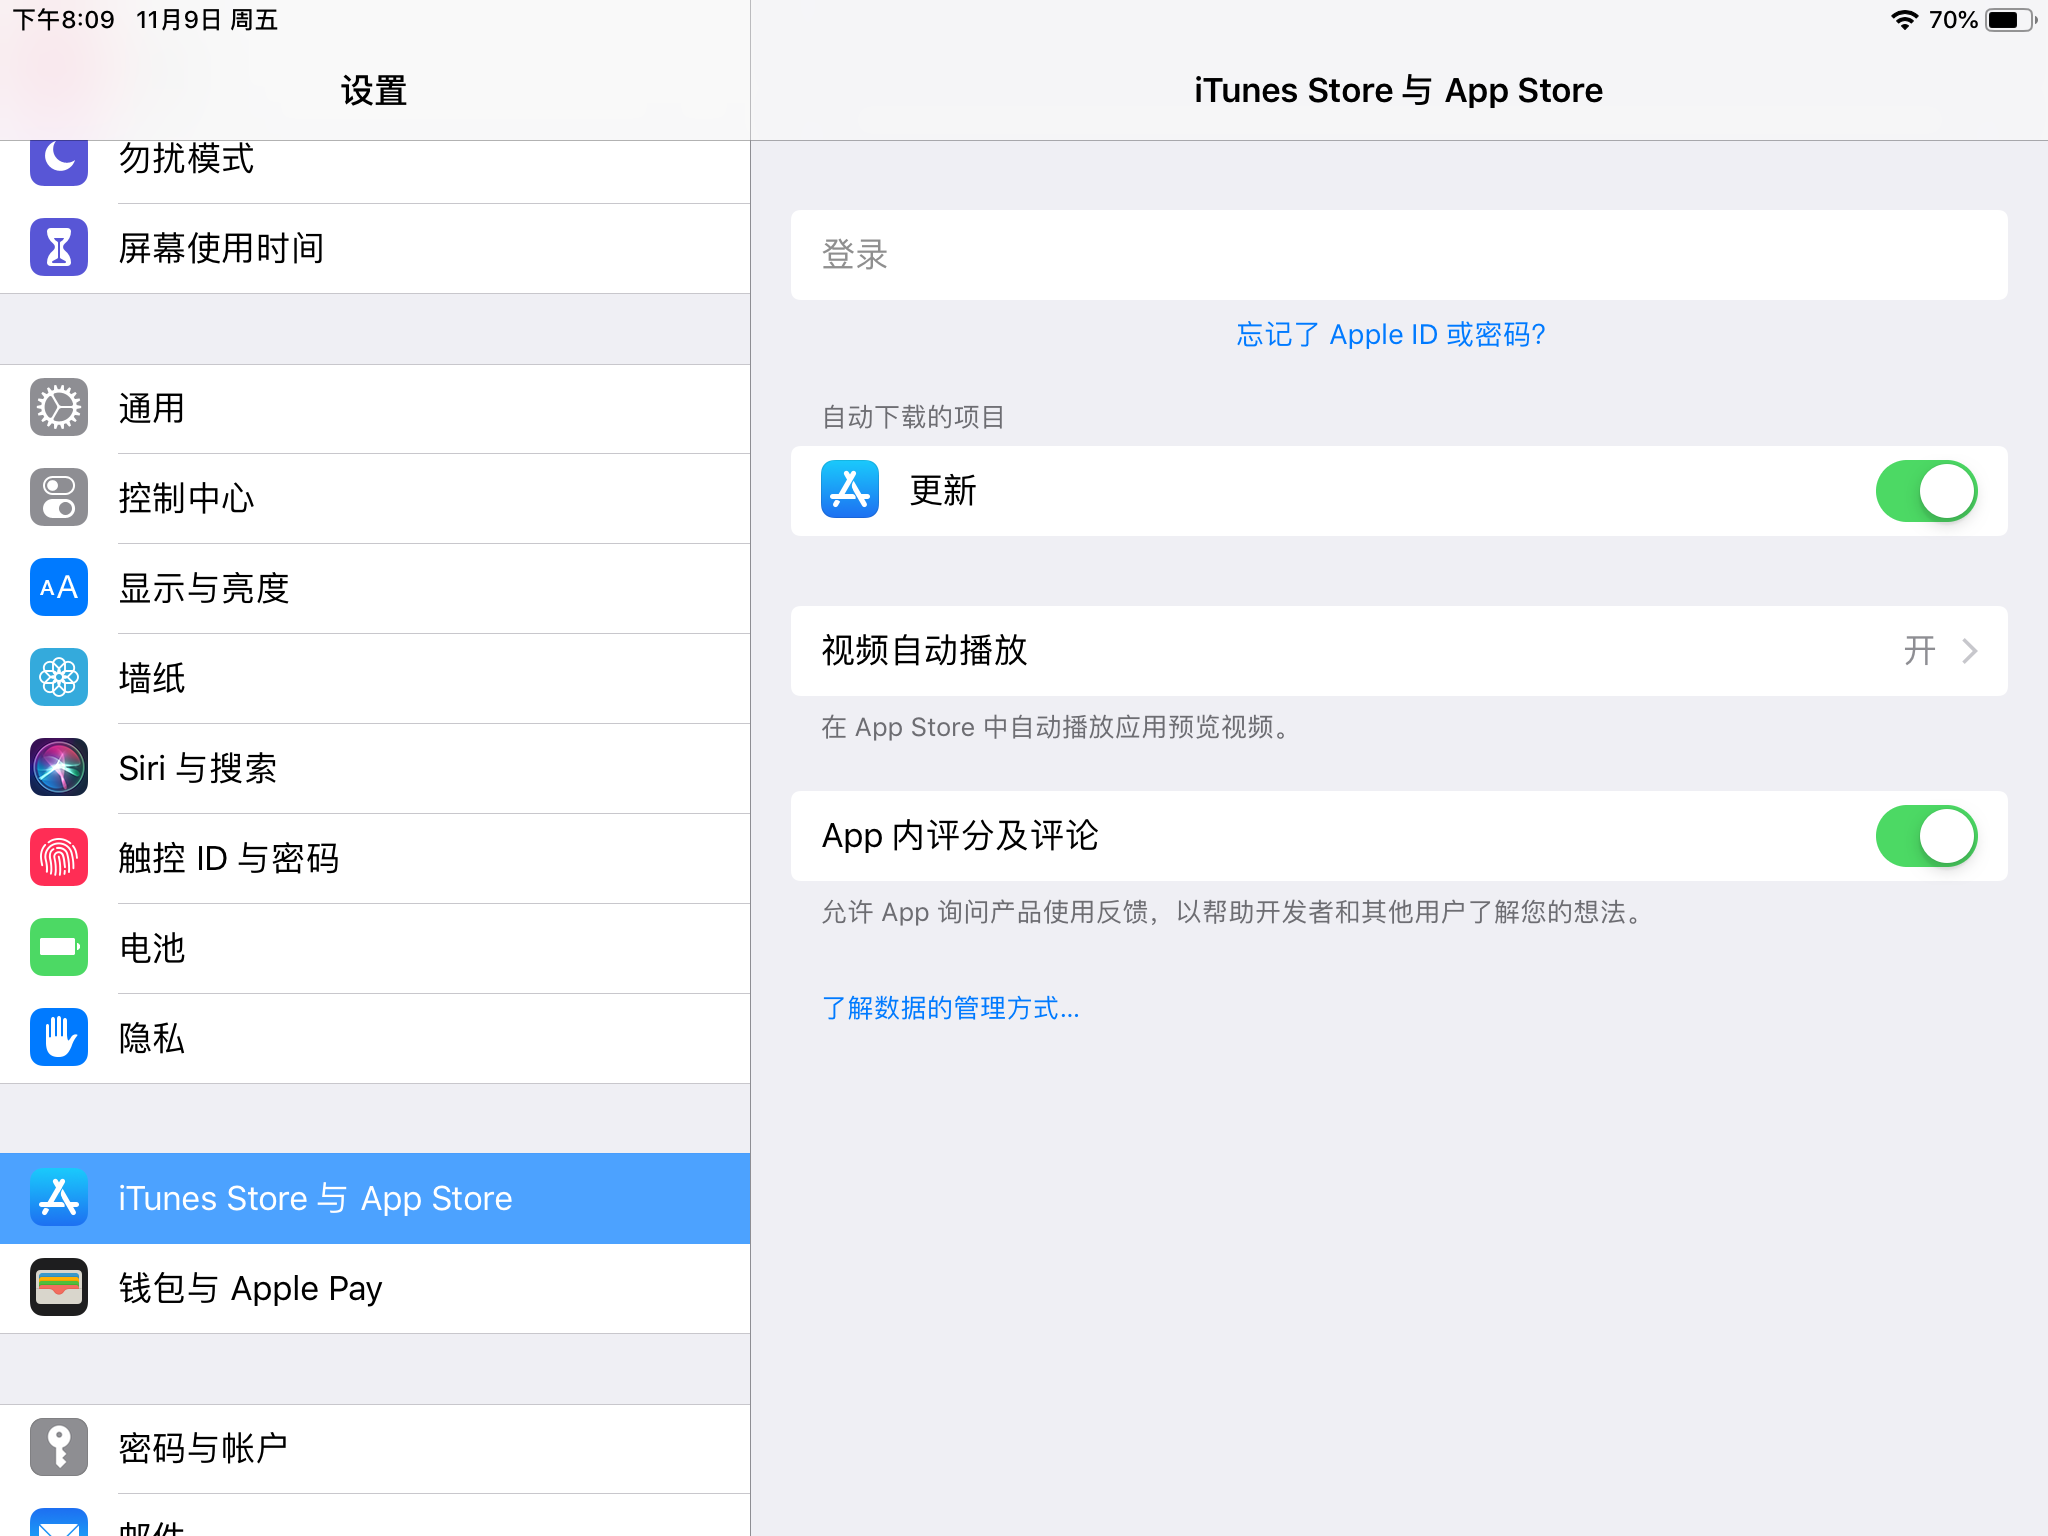The height and width of the screenshot is (1536, 2048).
Task: Tap the battery status icon in status bar
Action: tap(2011, 20)
